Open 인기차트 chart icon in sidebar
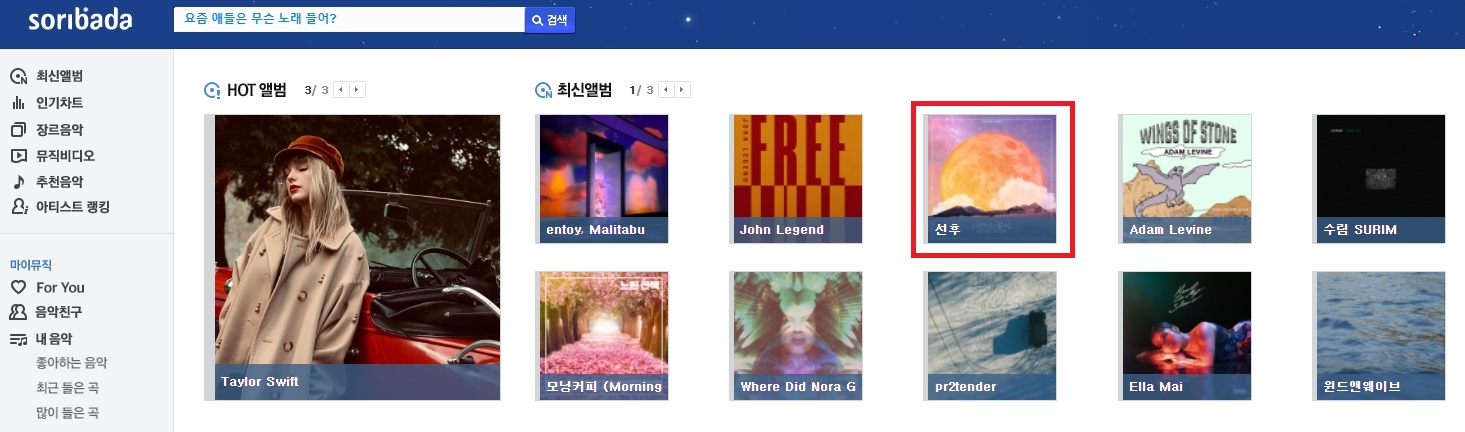 coord(18,103)
